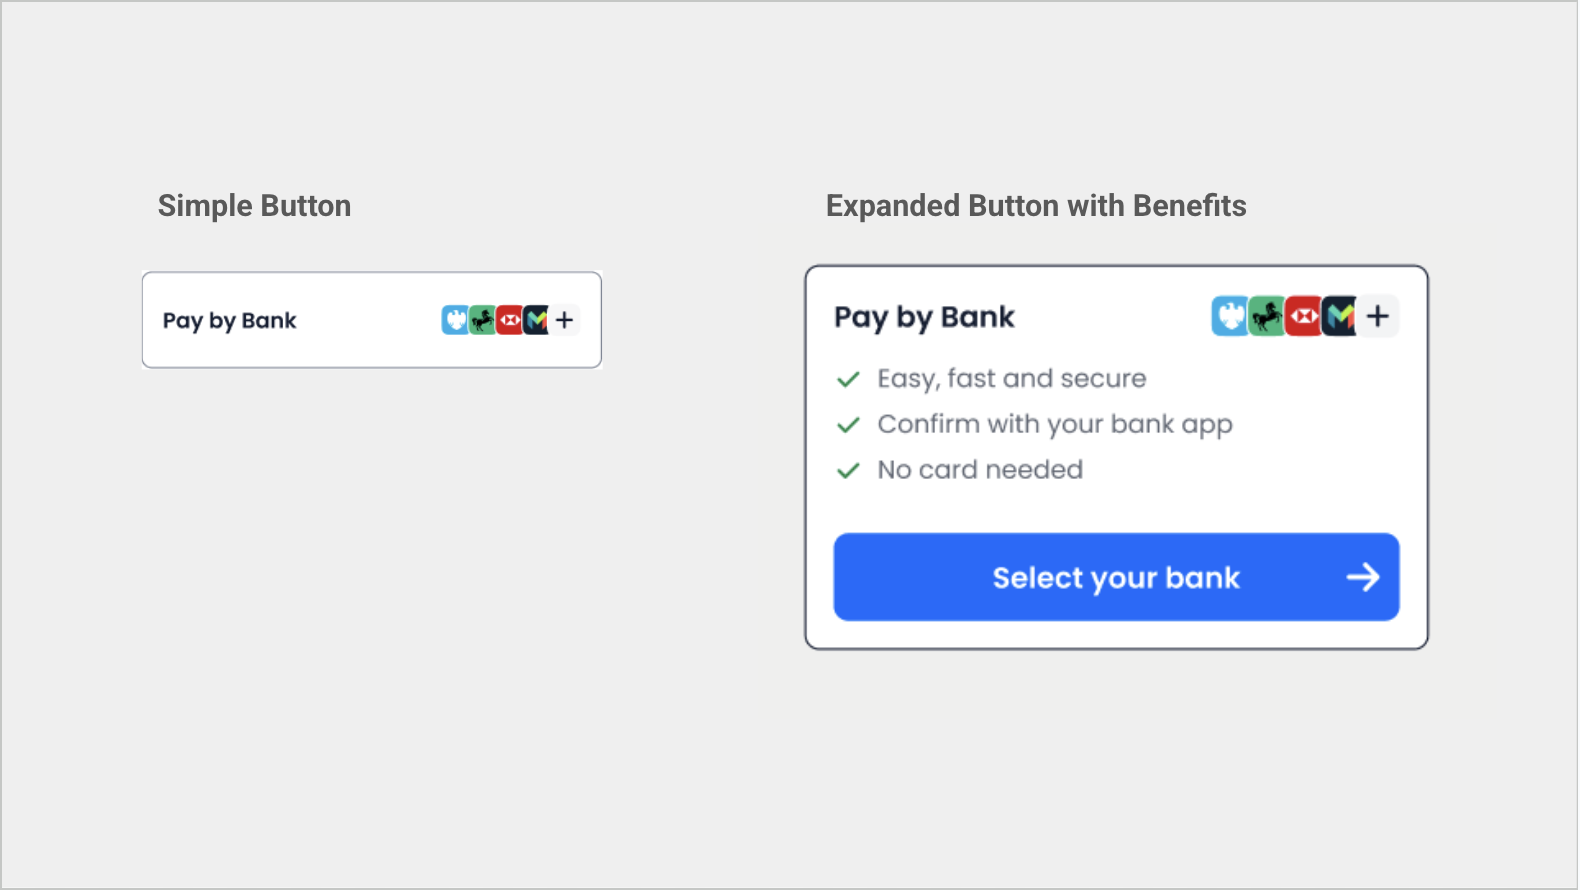Click the Select your bank button
The image size is (1580, 890).
point(1116,577)
